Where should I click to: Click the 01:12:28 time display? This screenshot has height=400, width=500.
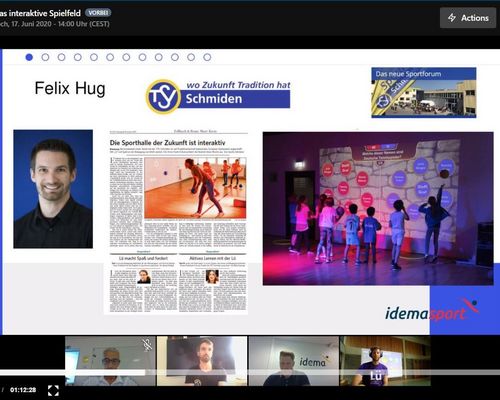(x=23, y=390)
